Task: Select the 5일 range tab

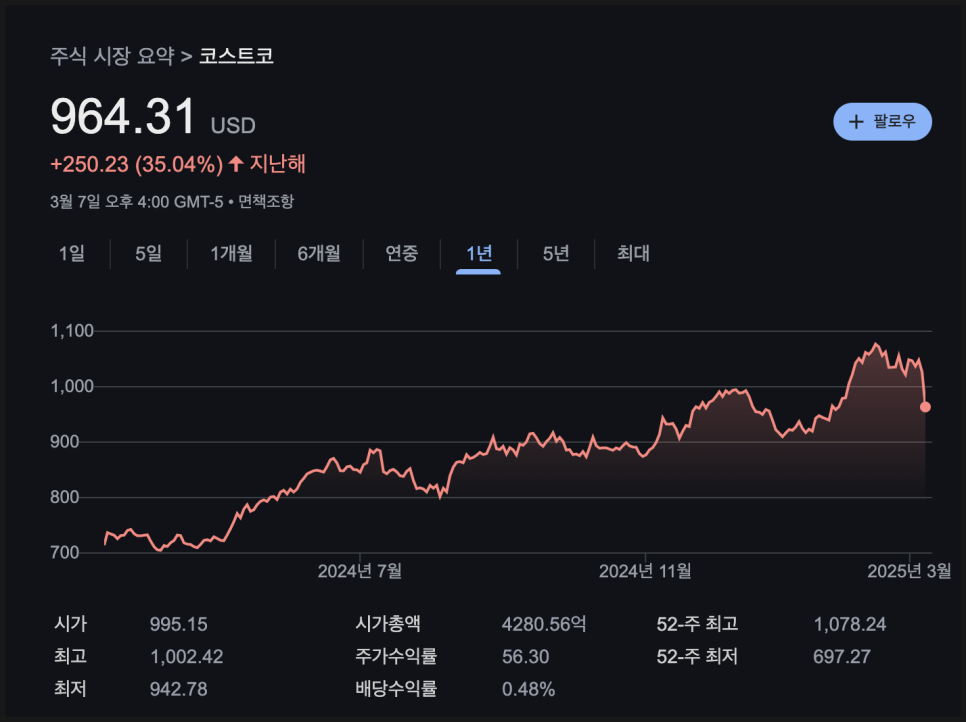Action: tap(148, 253)
